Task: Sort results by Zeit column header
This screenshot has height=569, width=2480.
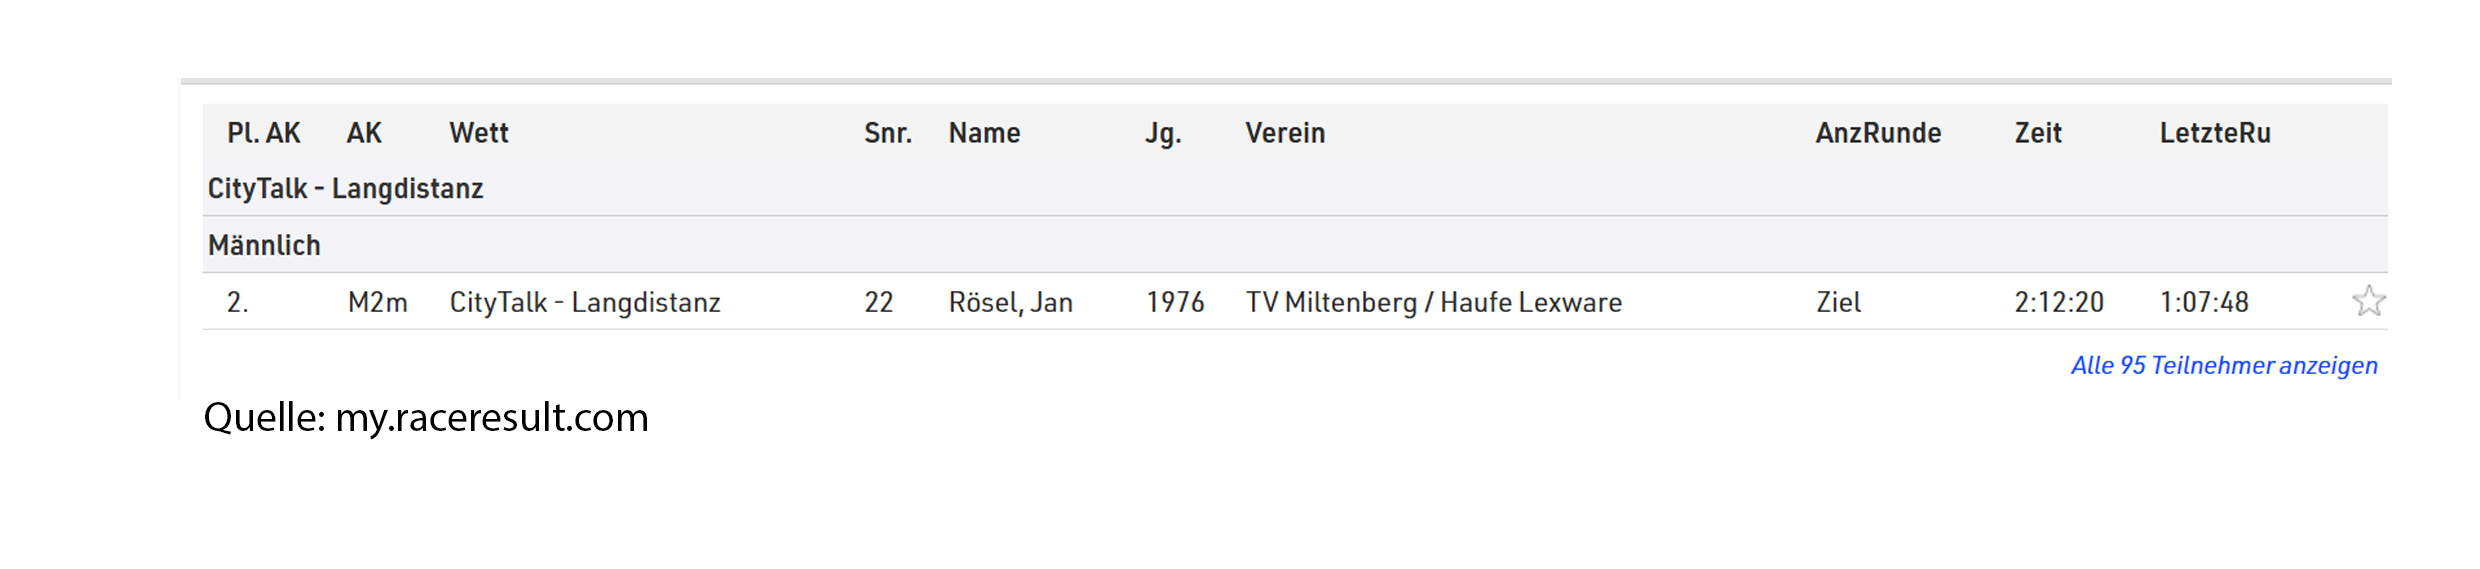Action: coord(2038,133)
